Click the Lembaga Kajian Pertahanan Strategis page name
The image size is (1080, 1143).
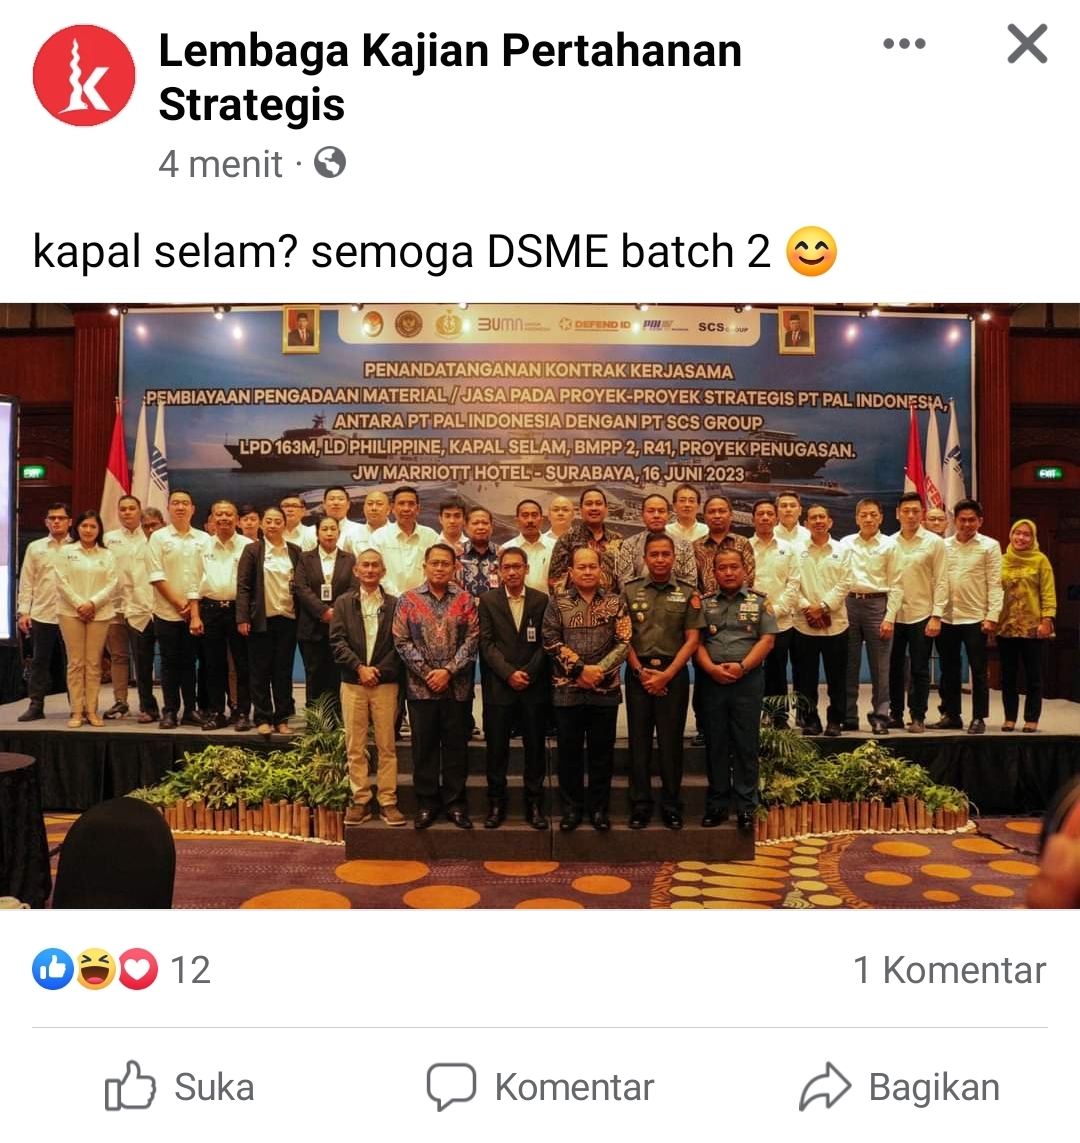[x=450, y=77]
